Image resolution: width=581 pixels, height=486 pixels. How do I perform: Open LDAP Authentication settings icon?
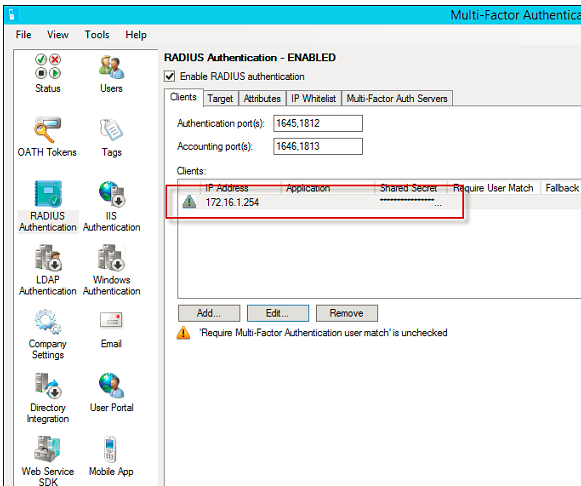(48, 257)
